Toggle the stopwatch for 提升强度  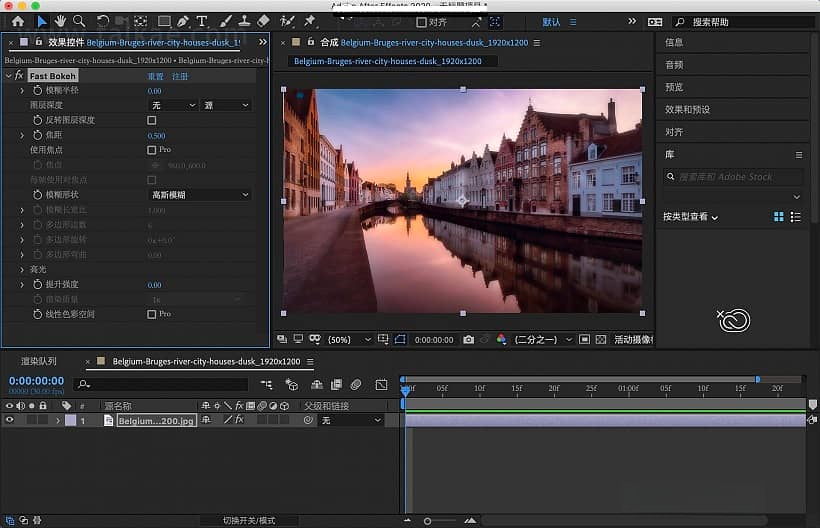point(37,284)
